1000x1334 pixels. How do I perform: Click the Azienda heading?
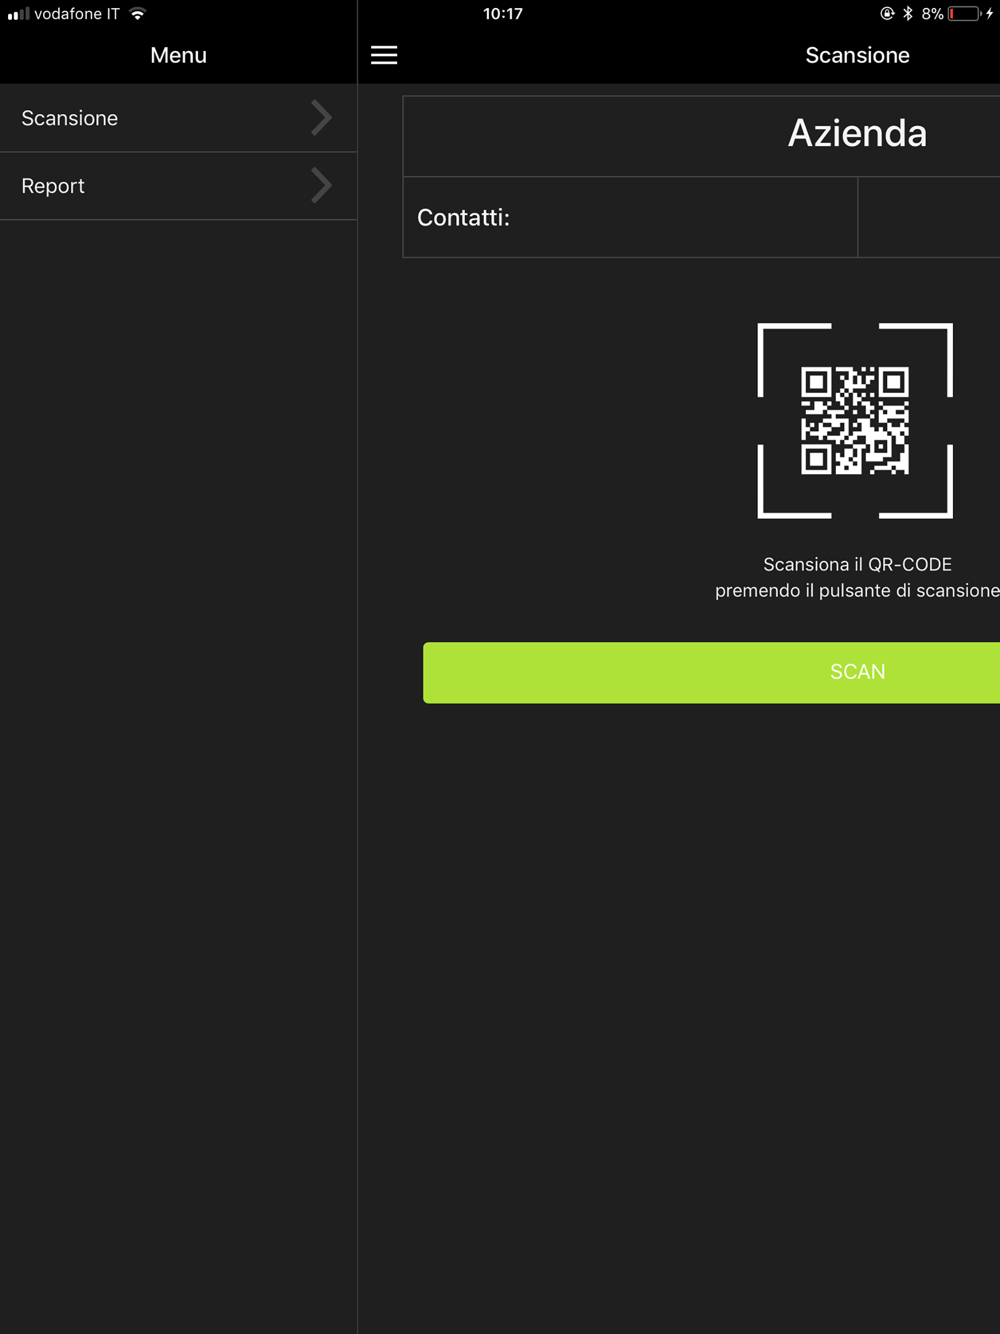click(x=857, y=133)
